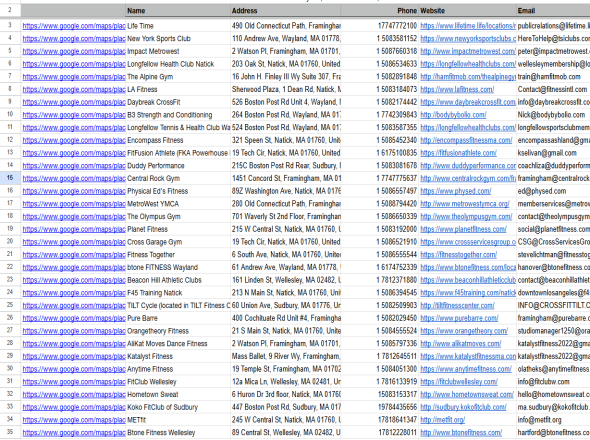Open the metrowestymca.org website link
The width and height of the screenshot is (590, 440).
click(465, 204)
